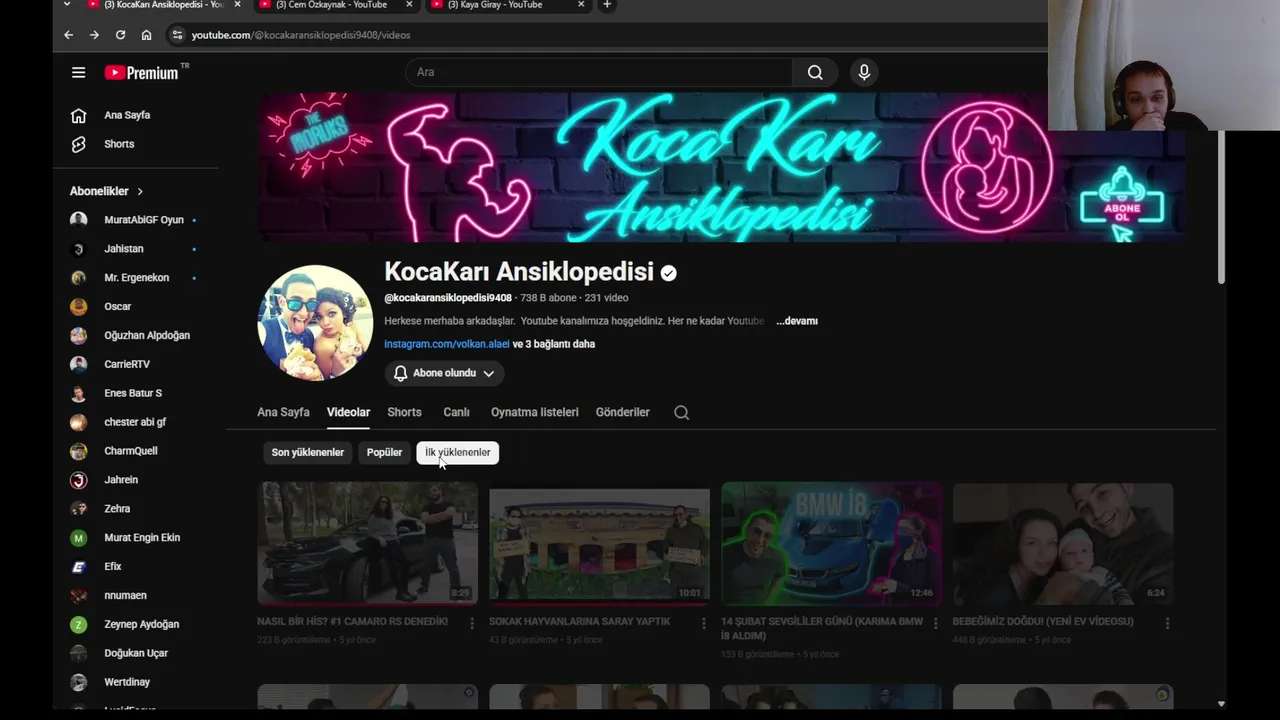Open the browser home page icon
Screen dimensions: 1280x720
(146, 35)
